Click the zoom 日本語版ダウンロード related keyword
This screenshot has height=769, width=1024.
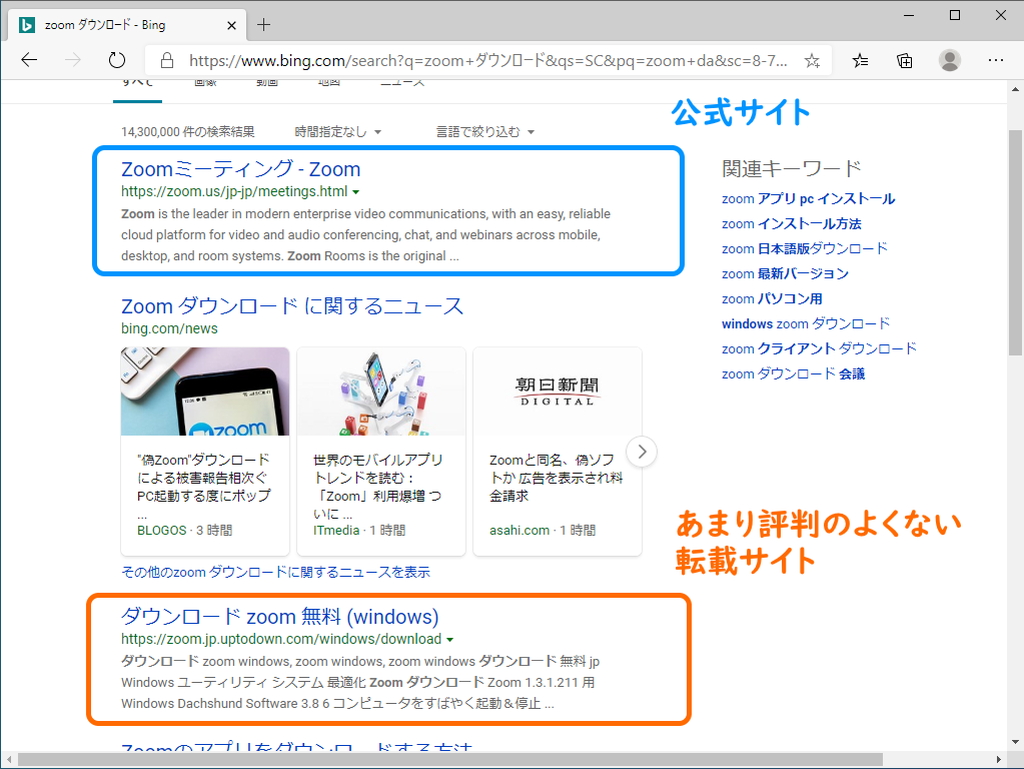804,248
